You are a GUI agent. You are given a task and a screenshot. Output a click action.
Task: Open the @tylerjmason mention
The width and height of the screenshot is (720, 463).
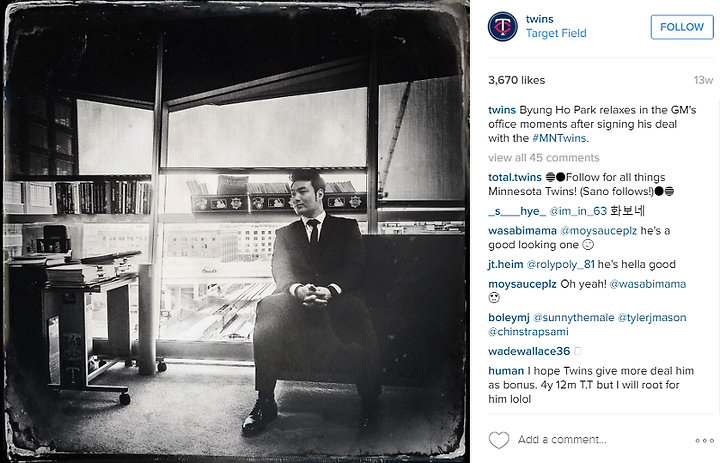coord(652,318)
